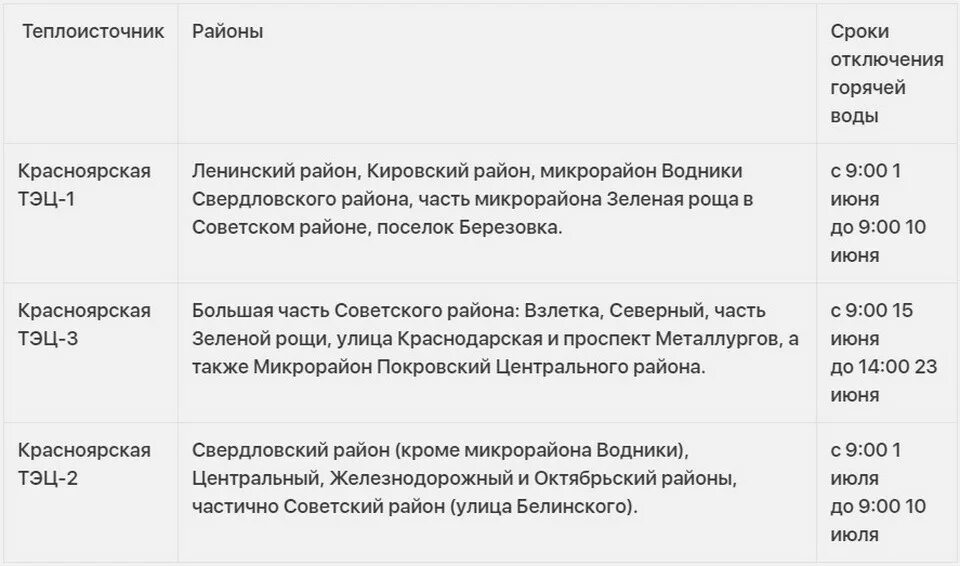Click the districts text starting 'Свердловский район (кроме'
This screenshot has width=960, height=566.
click(464, 478)
